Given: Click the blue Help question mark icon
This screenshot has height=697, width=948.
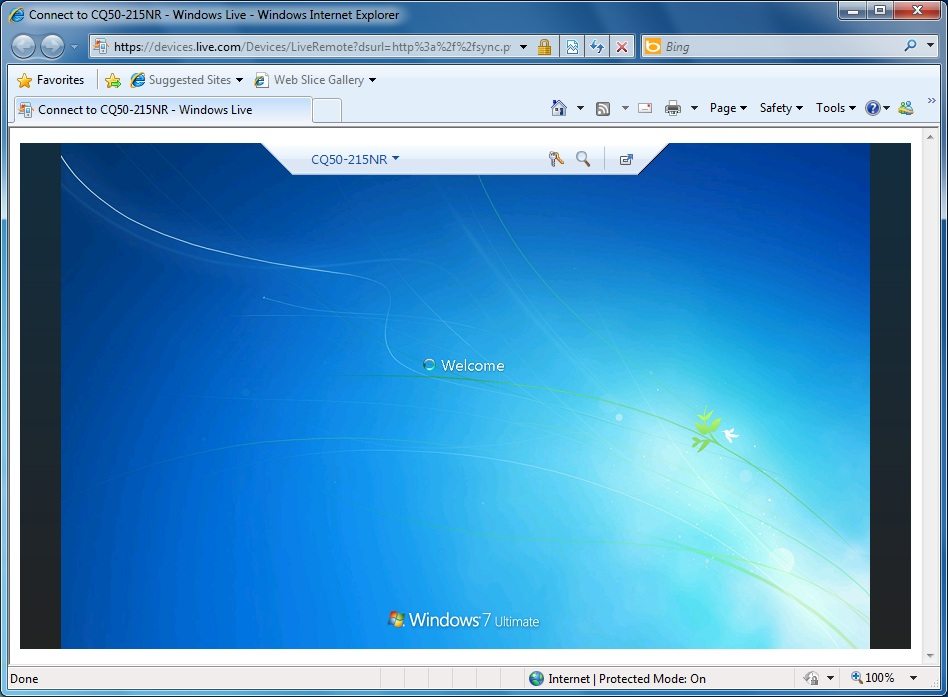Looking at the screenshot, I should 872,108.
